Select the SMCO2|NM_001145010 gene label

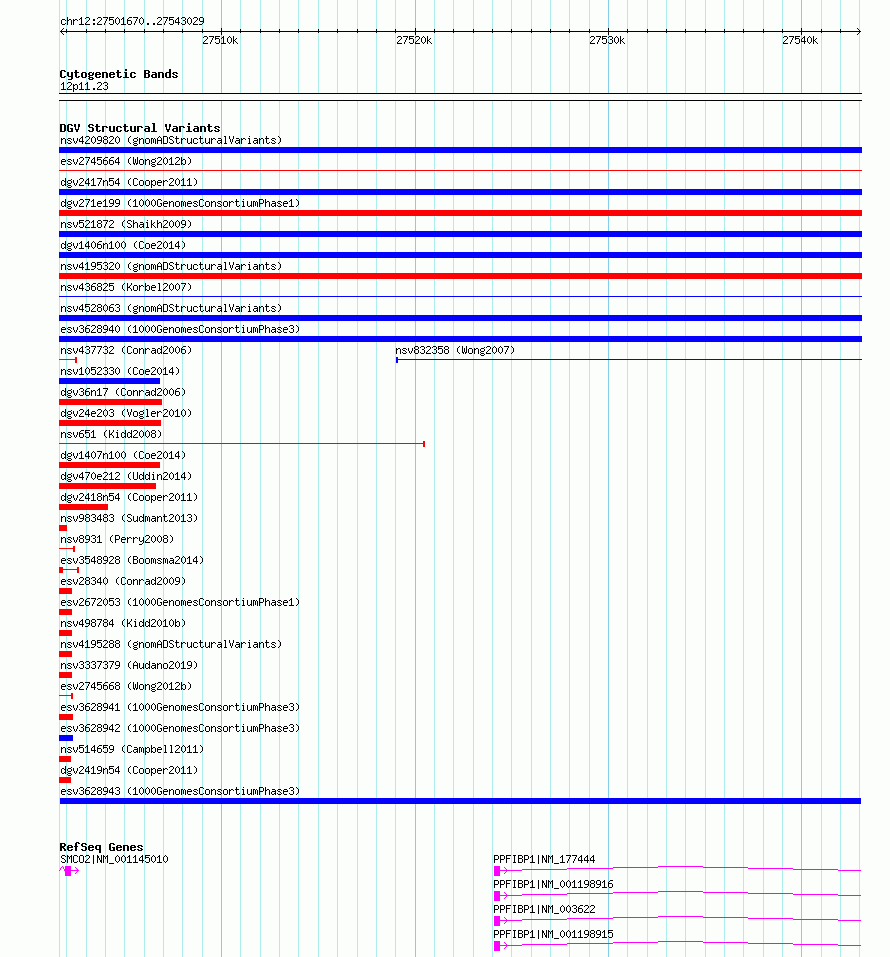coord(114,859)
